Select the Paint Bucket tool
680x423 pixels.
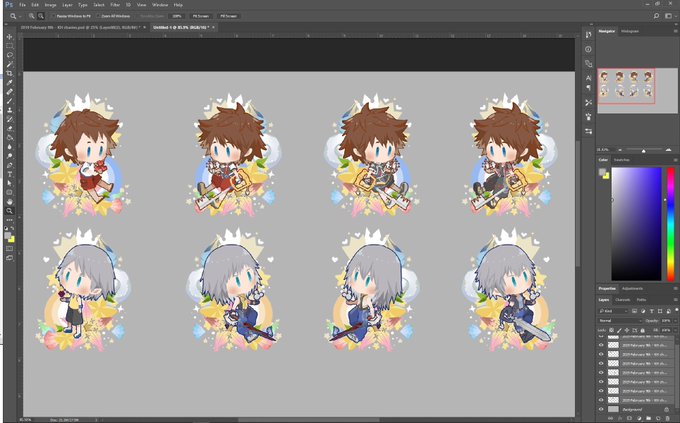pyautogui.click(x=10, y=138)
